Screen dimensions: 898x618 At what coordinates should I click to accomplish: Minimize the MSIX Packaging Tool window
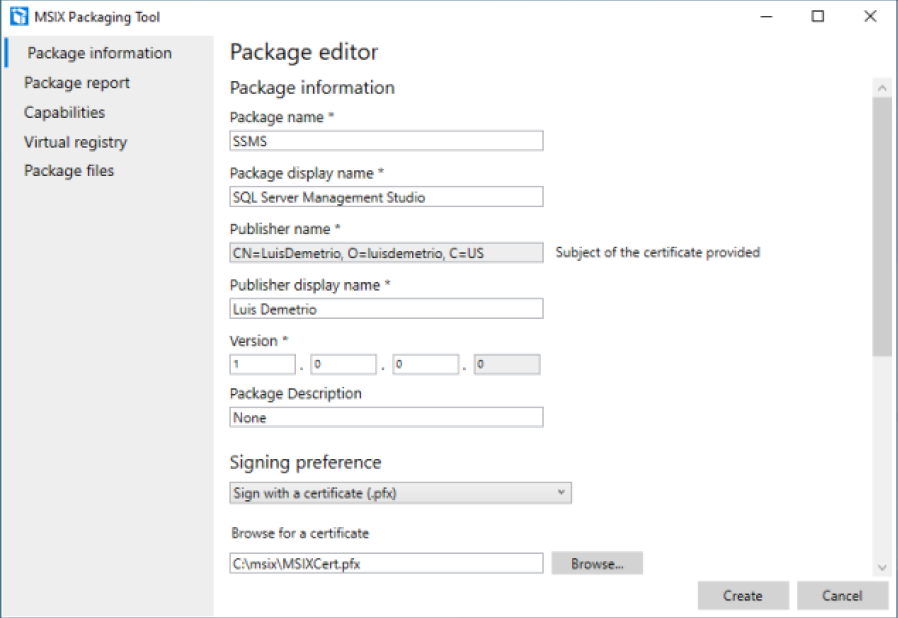(766, 17)
